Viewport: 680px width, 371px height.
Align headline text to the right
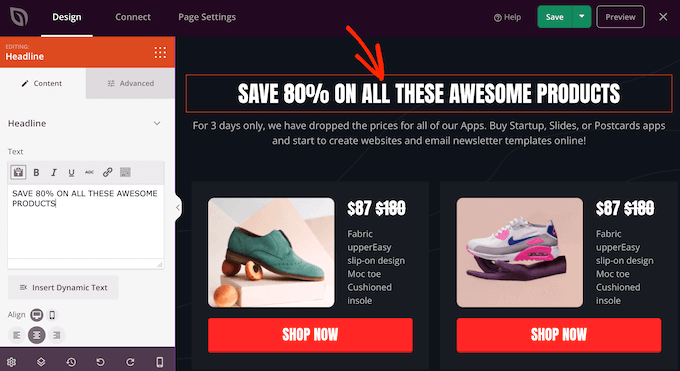(x=57, y=335)
